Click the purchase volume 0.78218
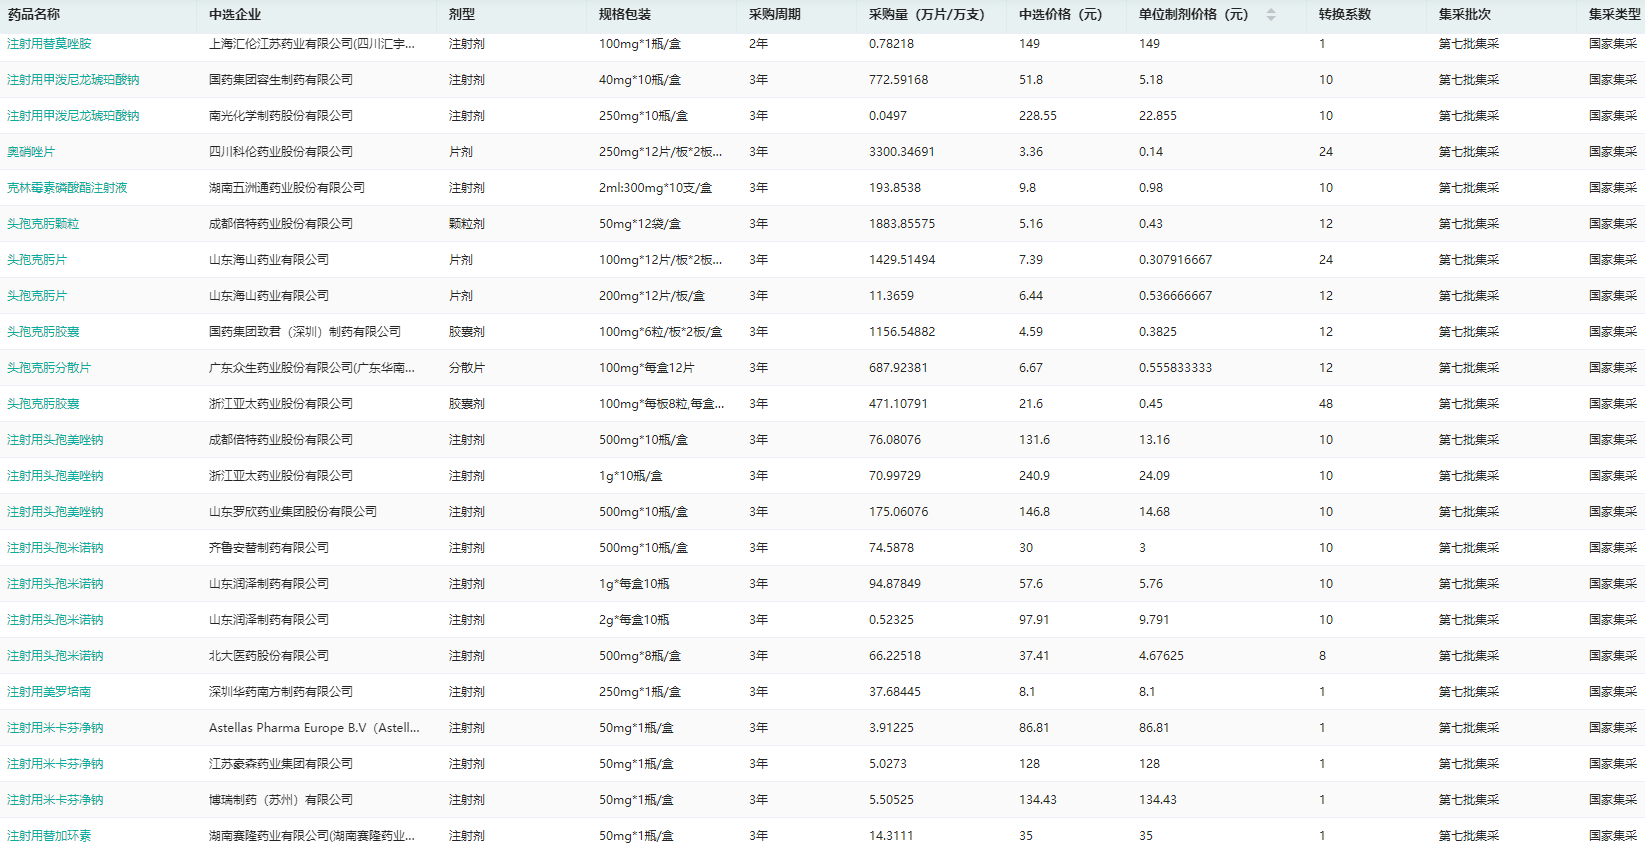1645x850 pixels. pos(892,44)
